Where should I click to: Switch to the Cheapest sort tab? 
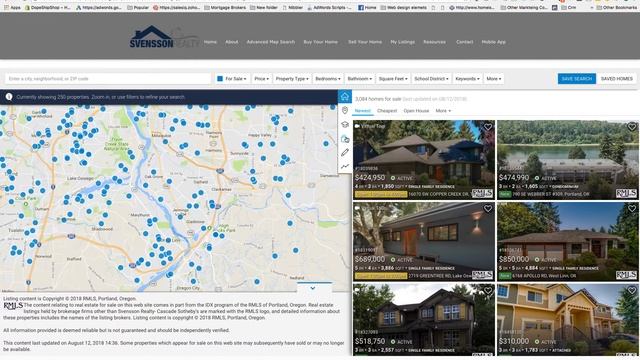pos(387,111)
